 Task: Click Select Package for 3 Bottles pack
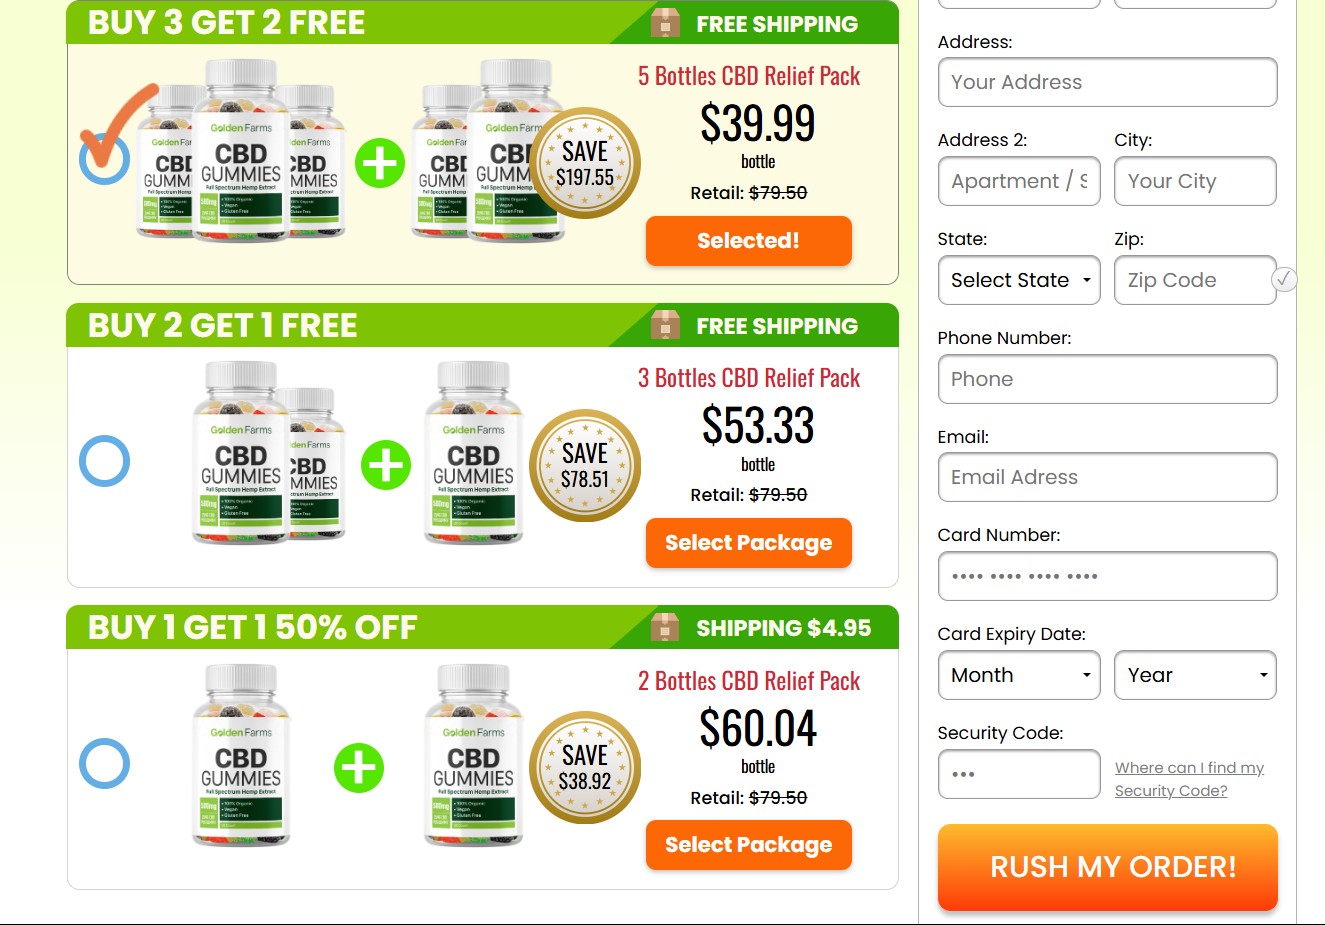click(x=749, y=543)
